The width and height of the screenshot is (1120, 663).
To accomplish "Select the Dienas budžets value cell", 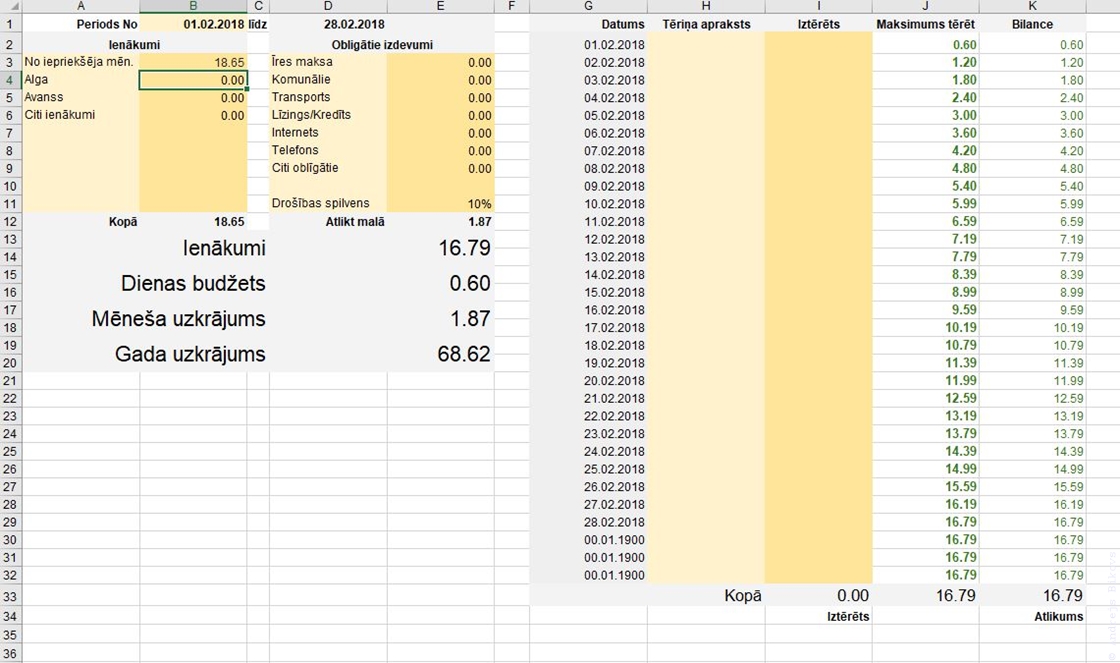I will pyautogui.click(x=440, y=284).
